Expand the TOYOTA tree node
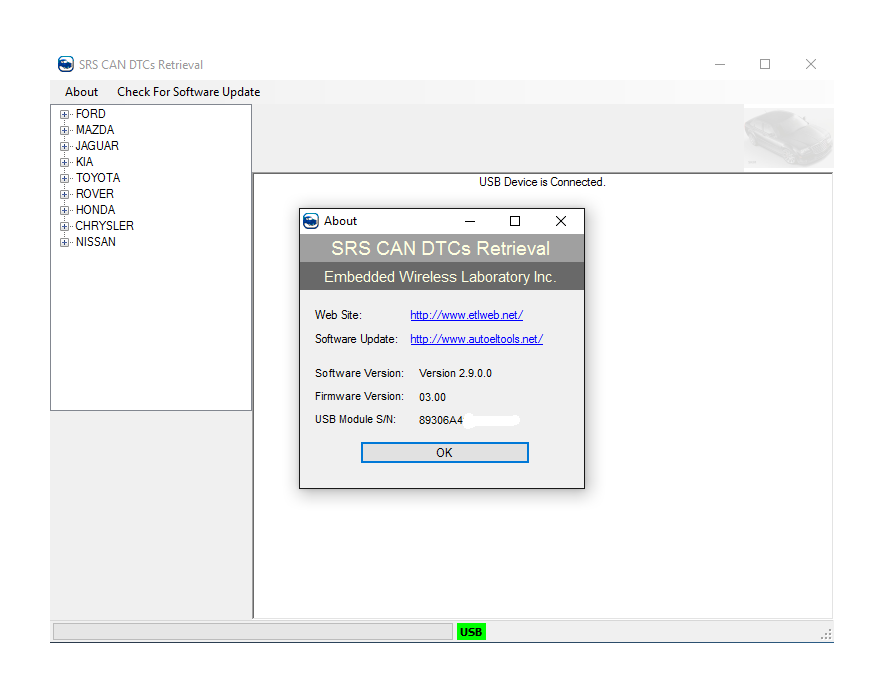Viewport: 884px width, 693px height. click(65, 178)
